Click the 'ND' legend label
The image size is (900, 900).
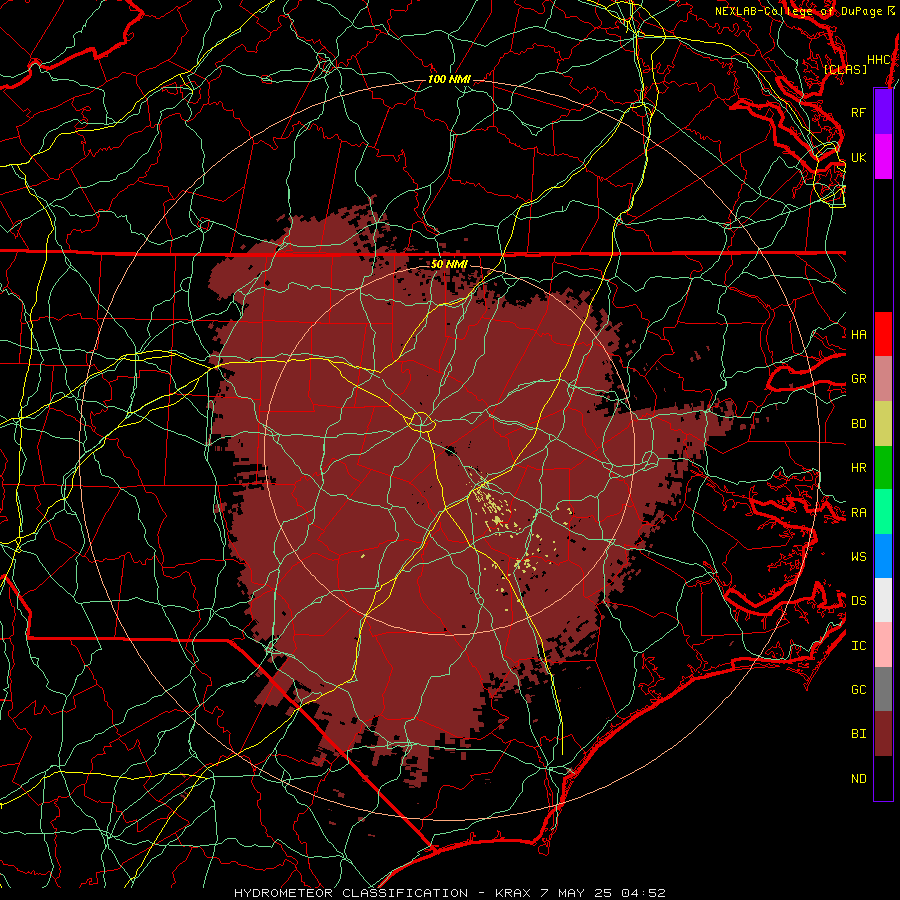pyautogui.click(x=858, y=779)
